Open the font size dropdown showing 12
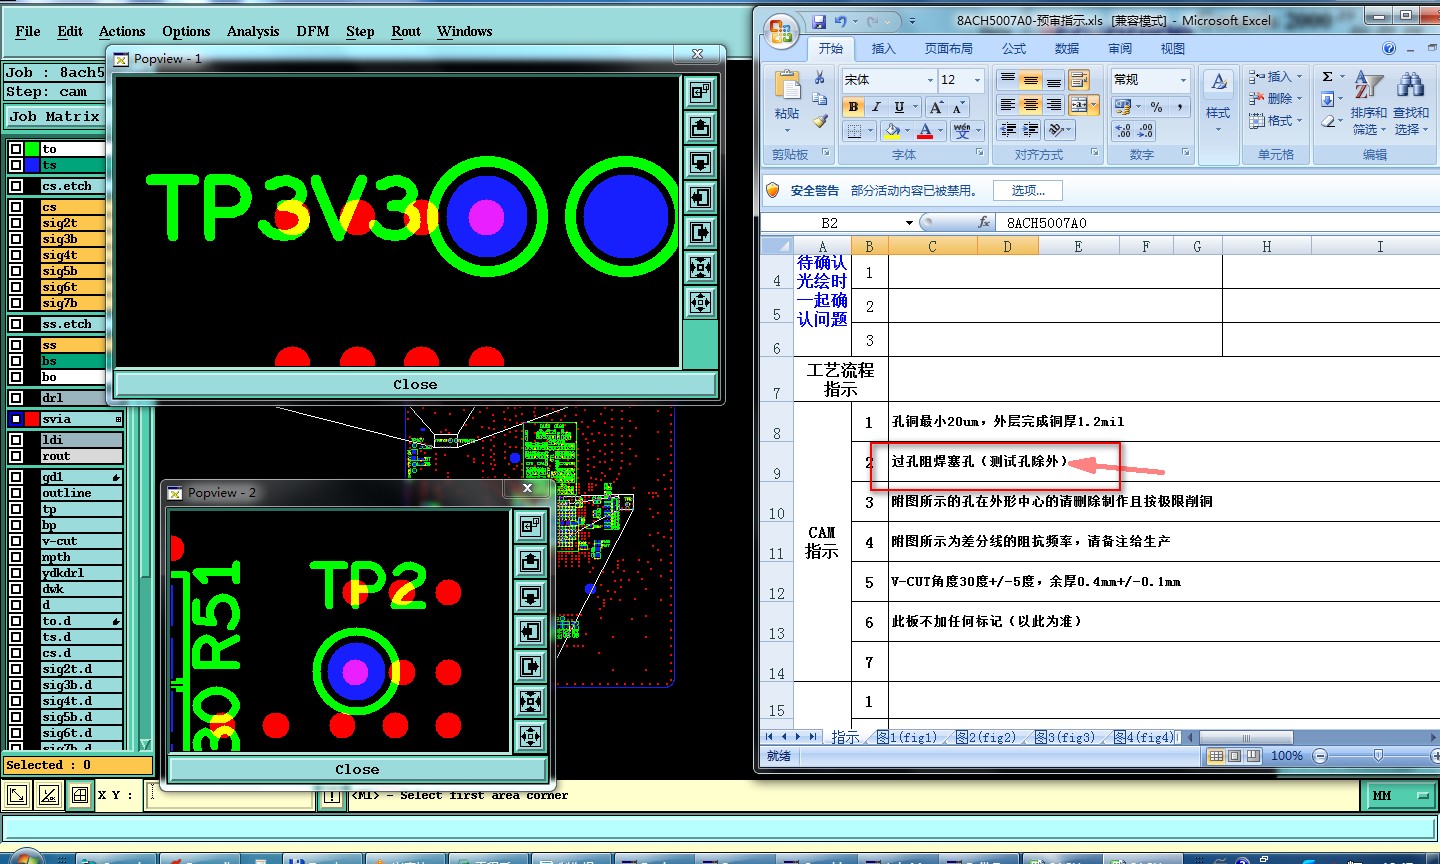 click(x=977, y=80)
